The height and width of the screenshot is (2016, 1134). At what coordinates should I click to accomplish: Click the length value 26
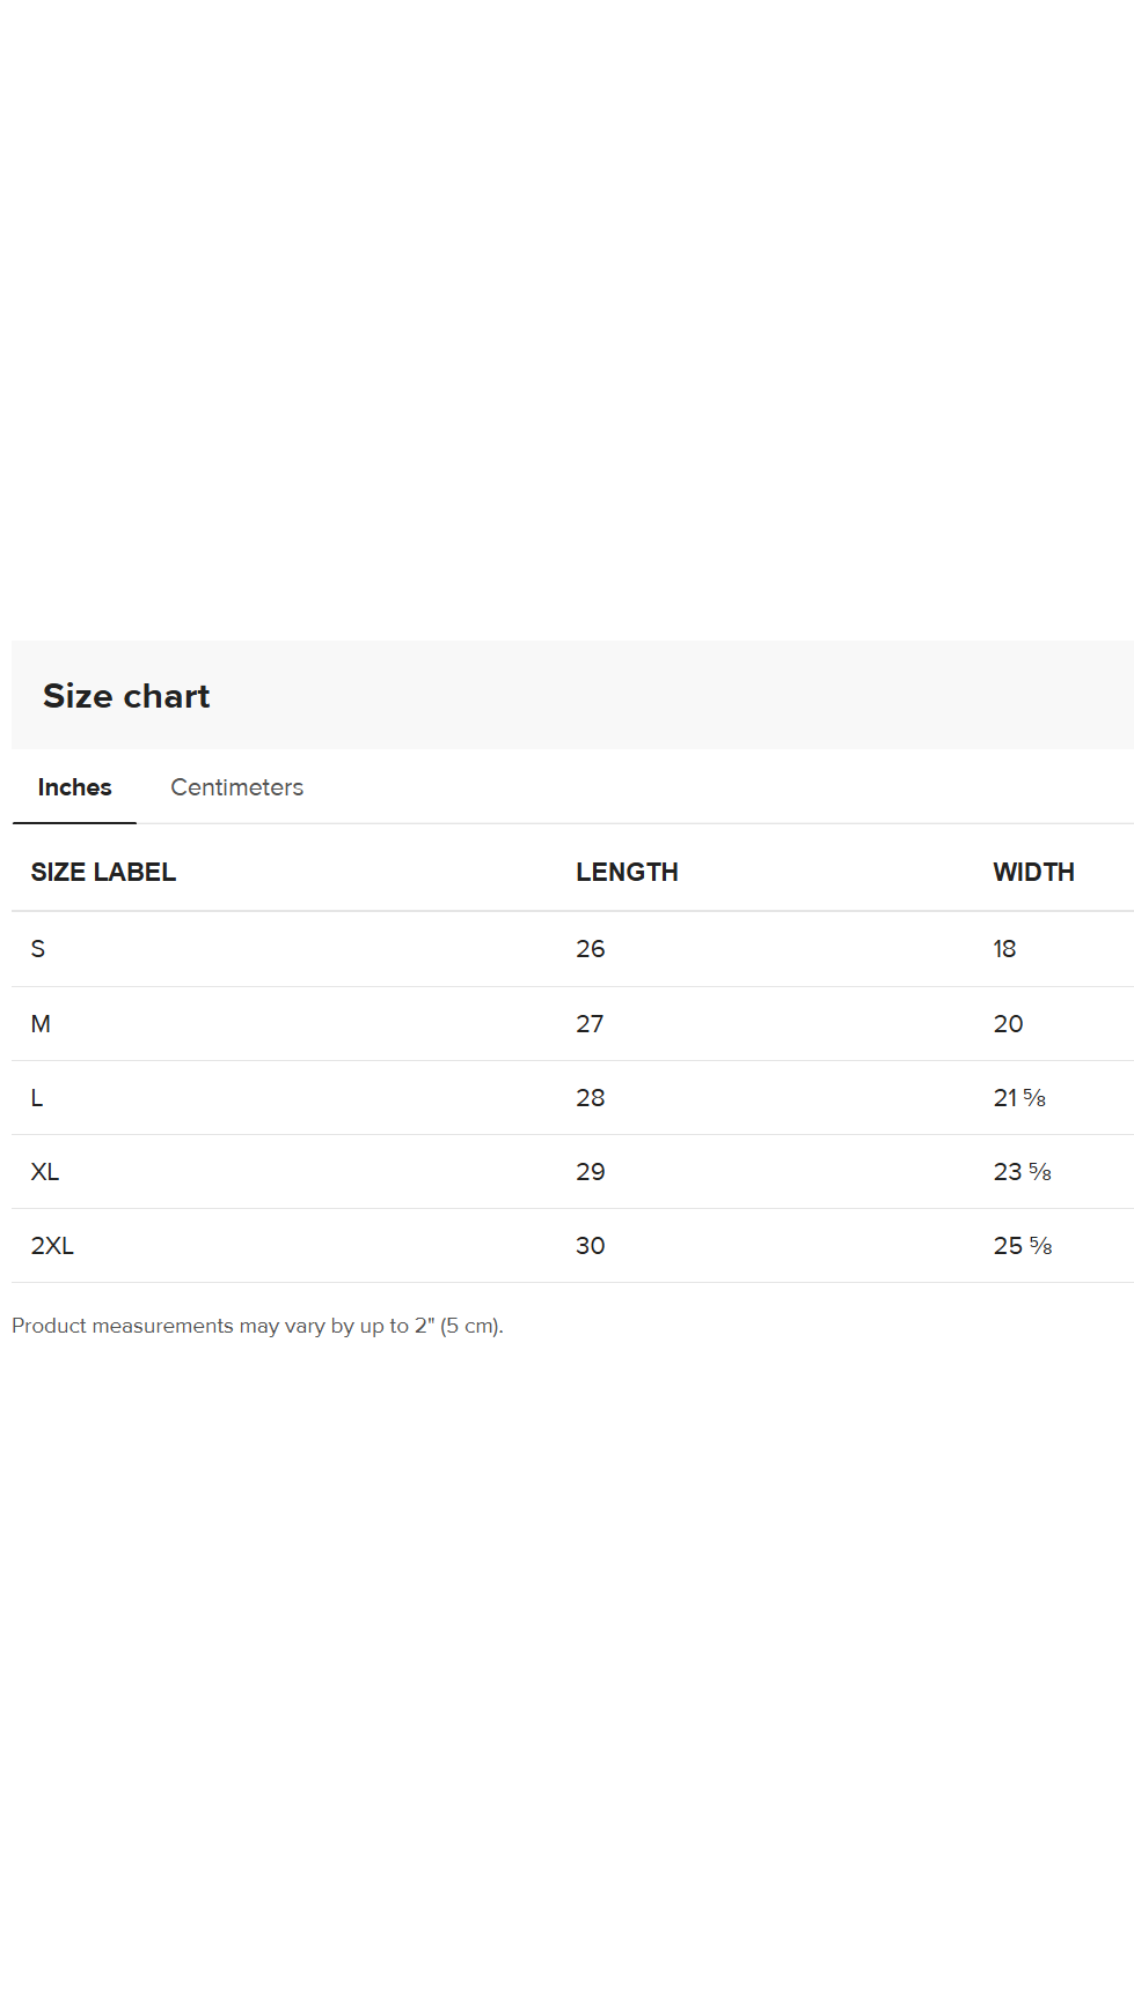click(590, 949)
